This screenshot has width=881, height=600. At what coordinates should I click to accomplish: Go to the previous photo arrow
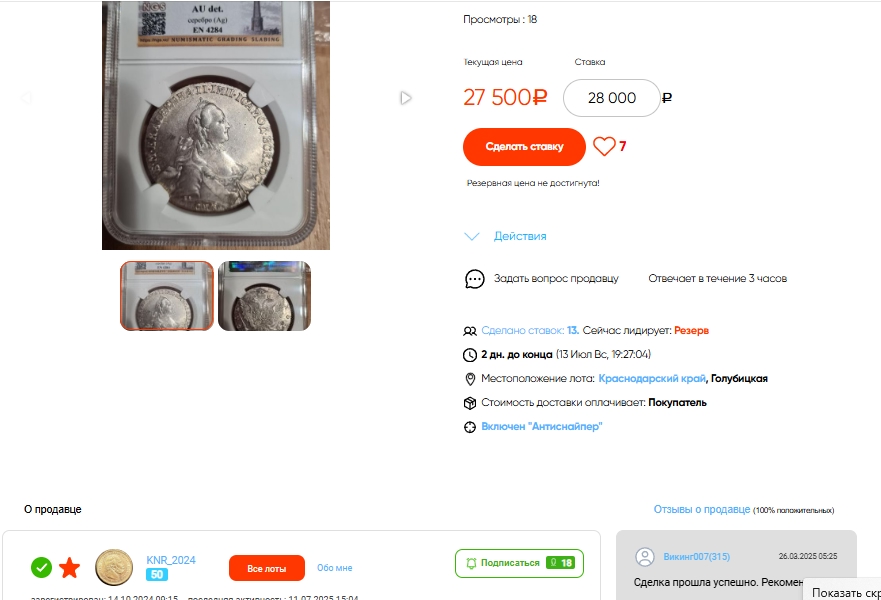pyautogui.click(x=26, y=98)
